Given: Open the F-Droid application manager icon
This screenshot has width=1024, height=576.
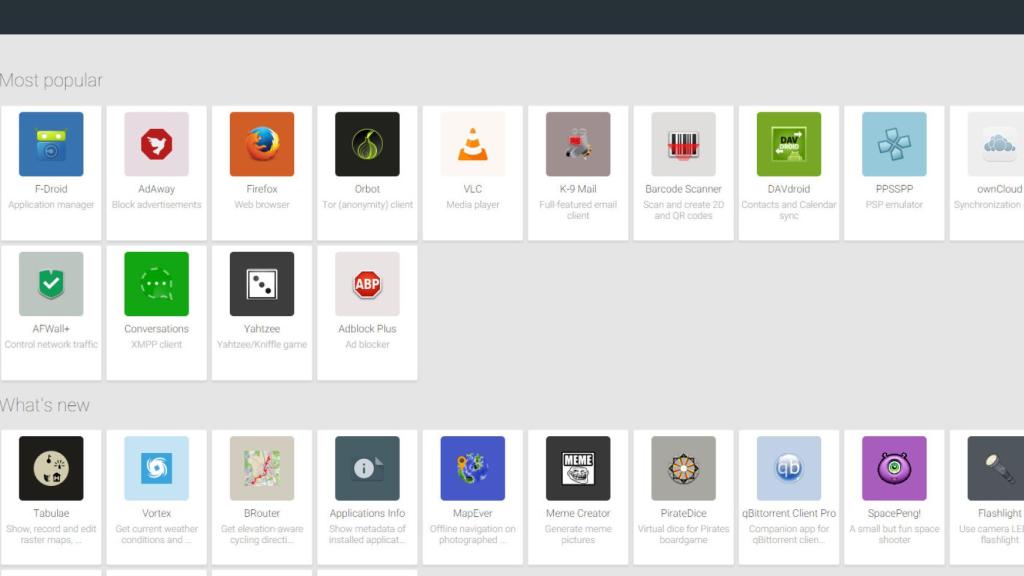Looking at the screenshot, I should (x=51, y=143).
